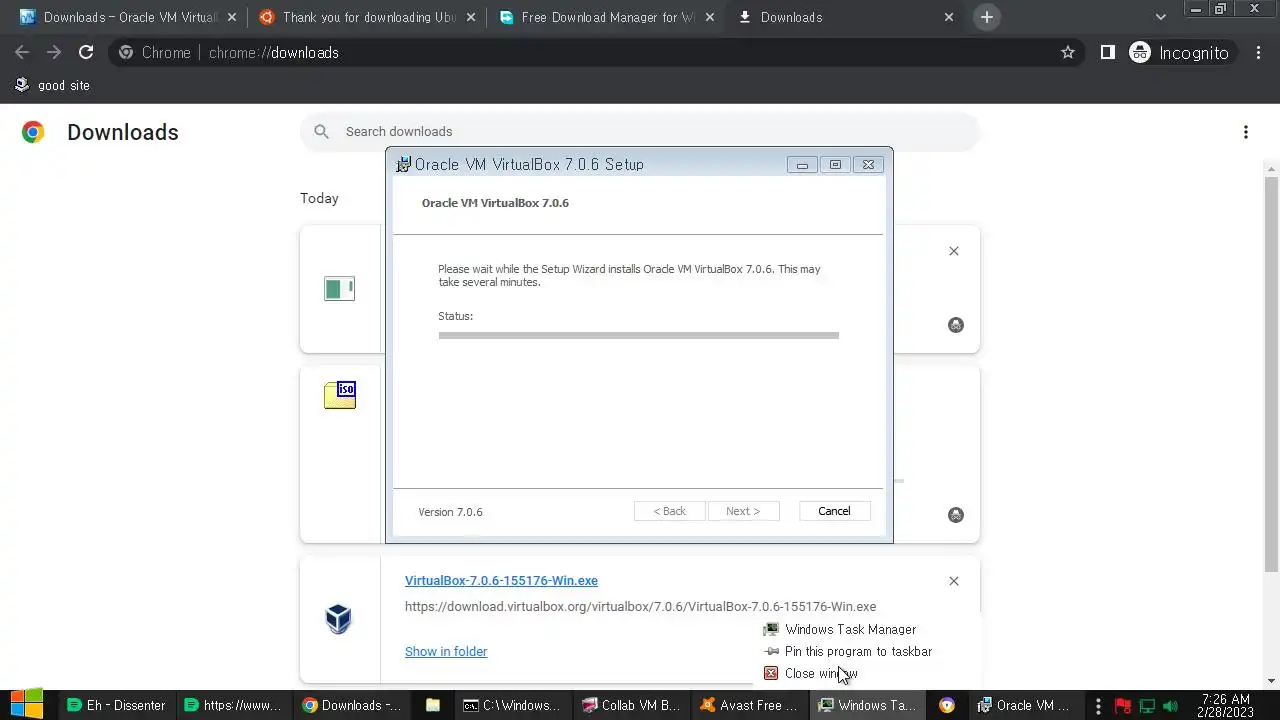Click the ISO file icon
1280x720 pixels.
(340, 395)
